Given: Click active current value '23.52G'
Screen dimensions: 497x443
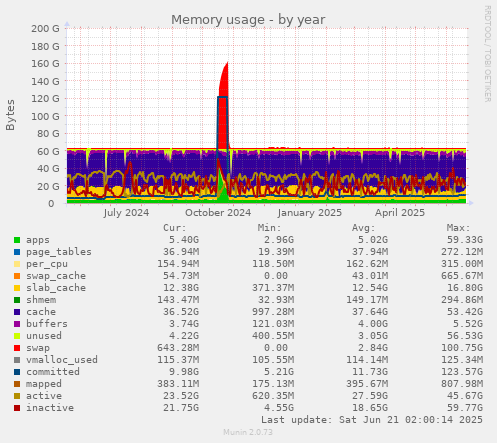Looking at the screenshot, I should [x=181, y=396].
